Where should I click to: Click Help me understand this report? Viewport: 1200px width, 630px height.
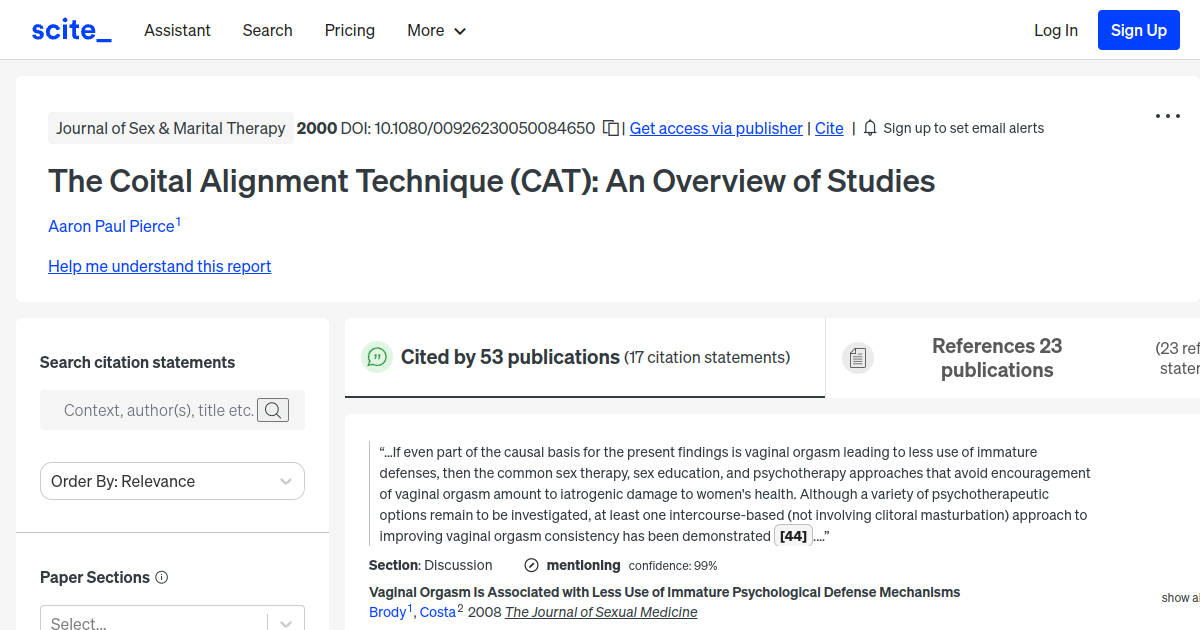[x=159, y=266]
